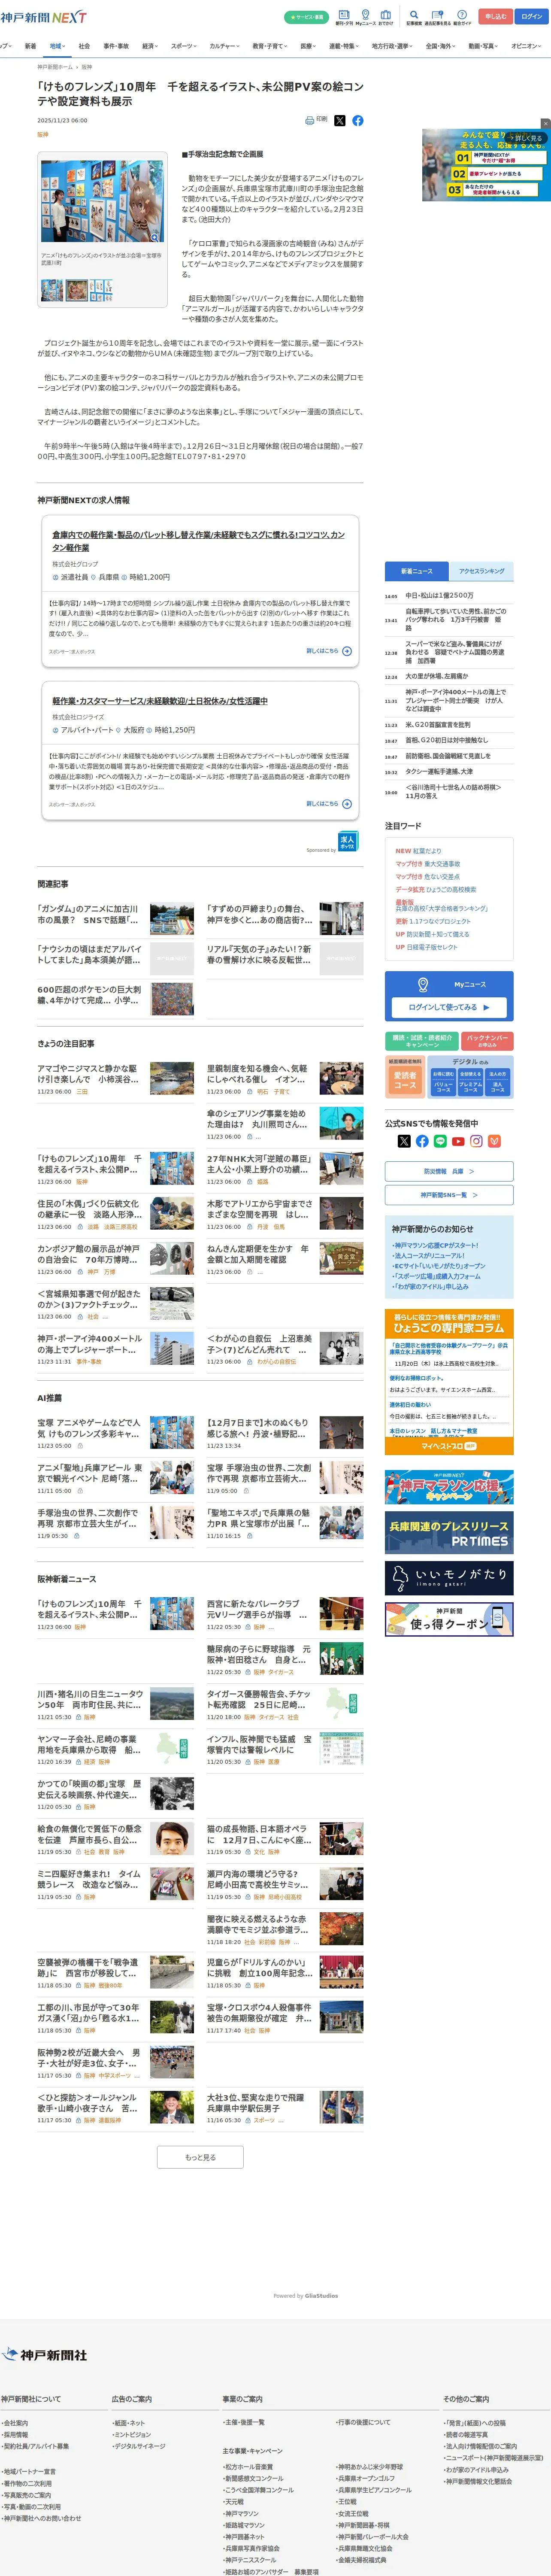This screenshot has width=551, height=2576.
Task: Open the 神戸マラソン応援CPがスタート notice link
Action: pyautogui.click(x=436, y=1245)
